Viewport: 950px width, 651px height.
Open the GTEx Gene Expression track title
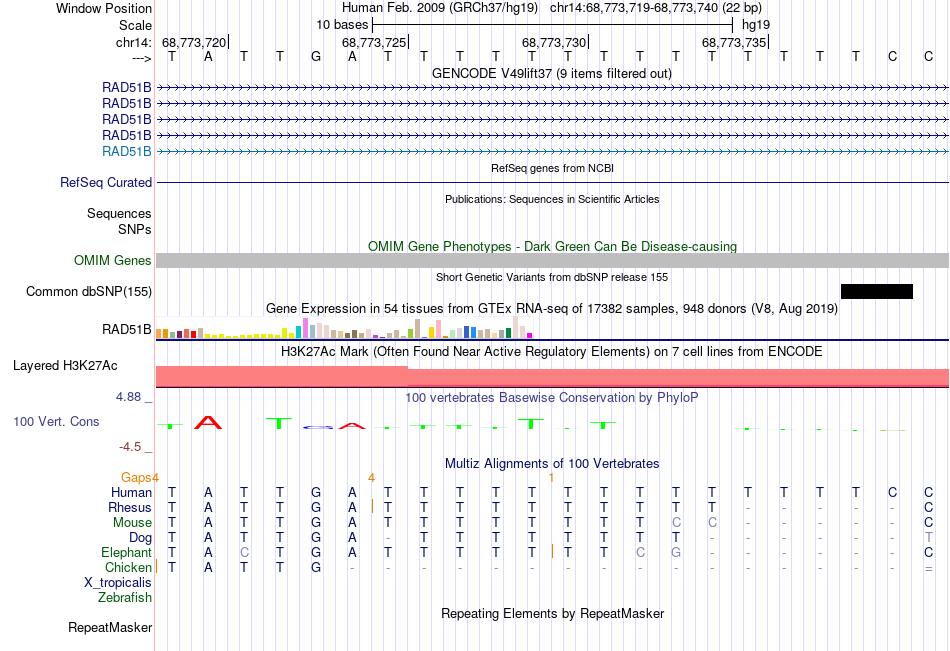(552, 309)
